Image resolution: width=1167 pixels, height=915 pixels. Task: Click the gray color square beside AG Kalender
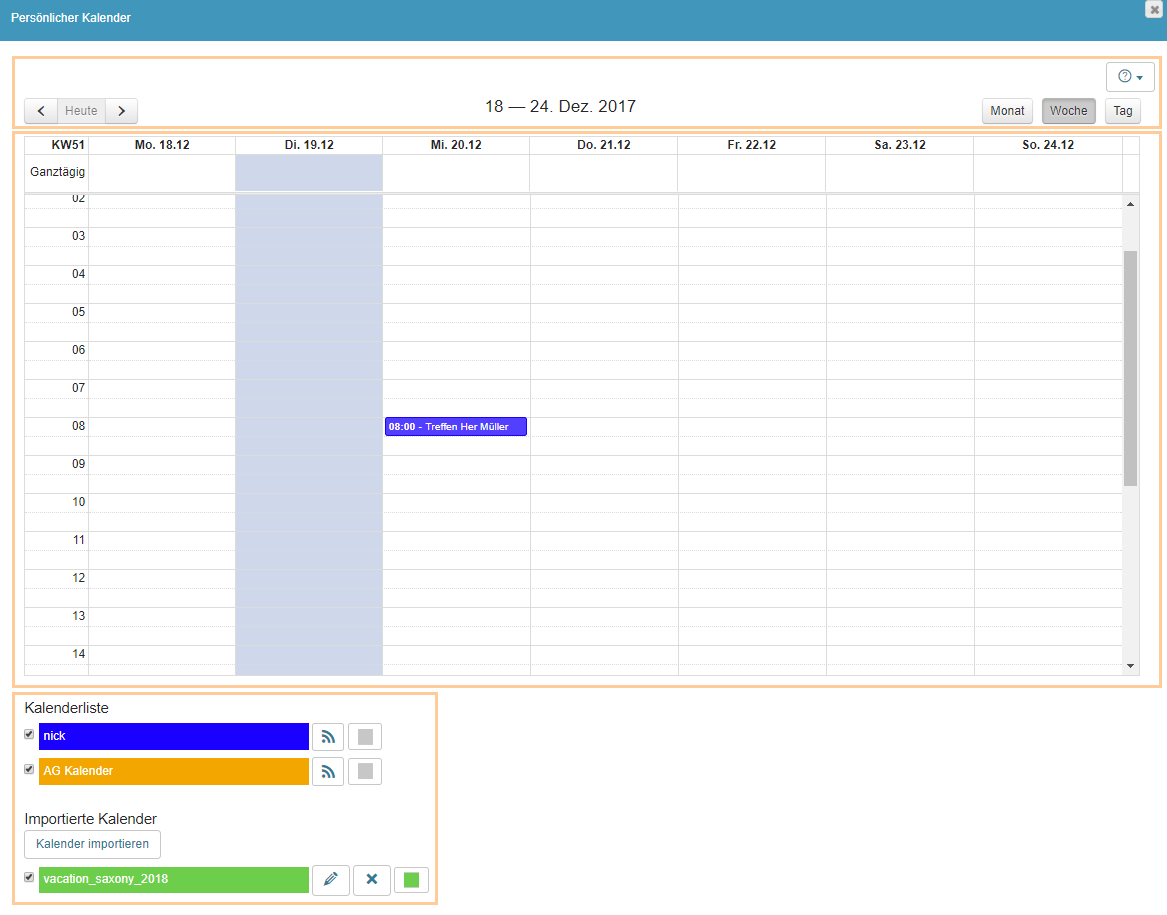click(x=365, y=771)
